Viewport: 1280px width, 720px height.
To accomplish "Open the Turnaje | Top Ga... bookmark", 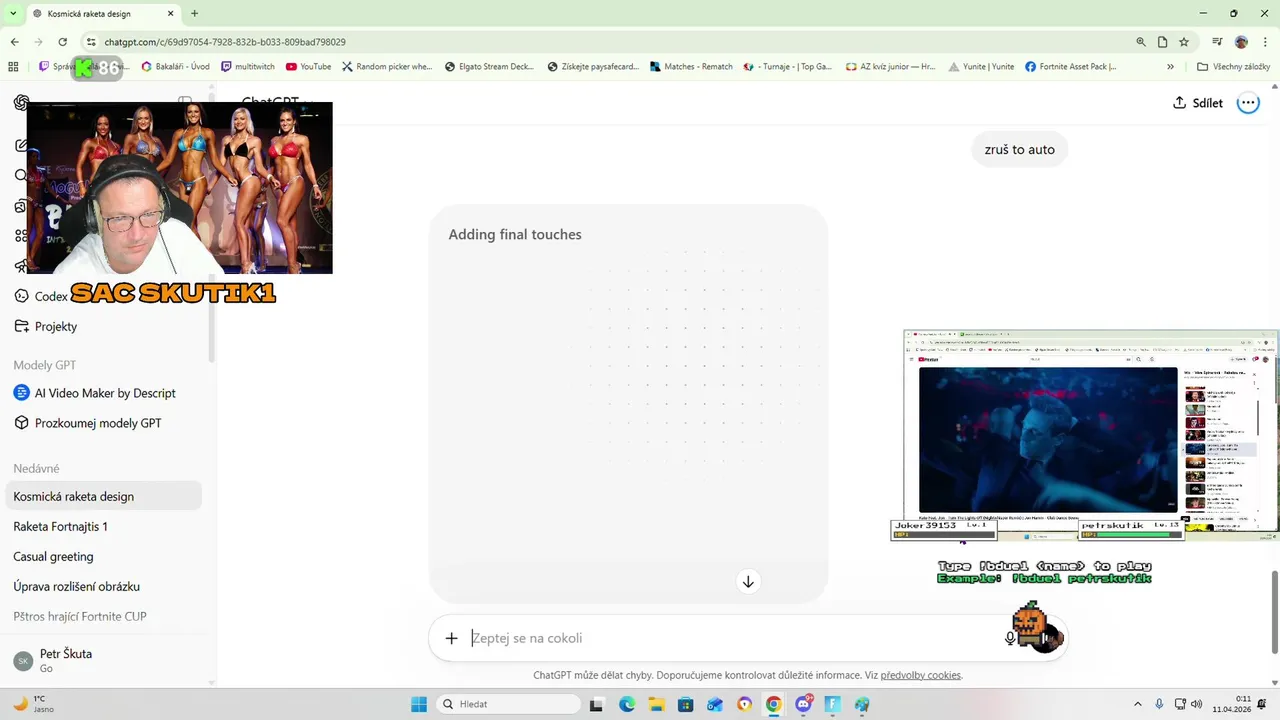I will point(788,67).
